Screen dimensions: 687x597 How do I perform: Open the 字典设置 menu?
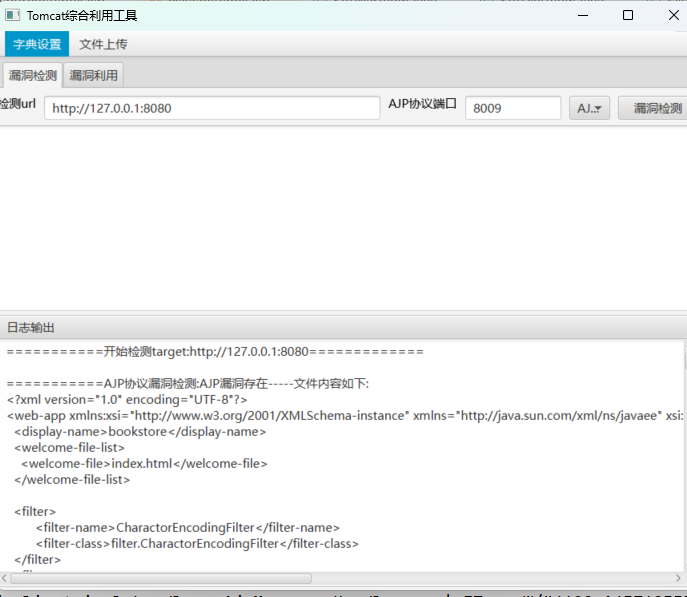pos(37,44)
